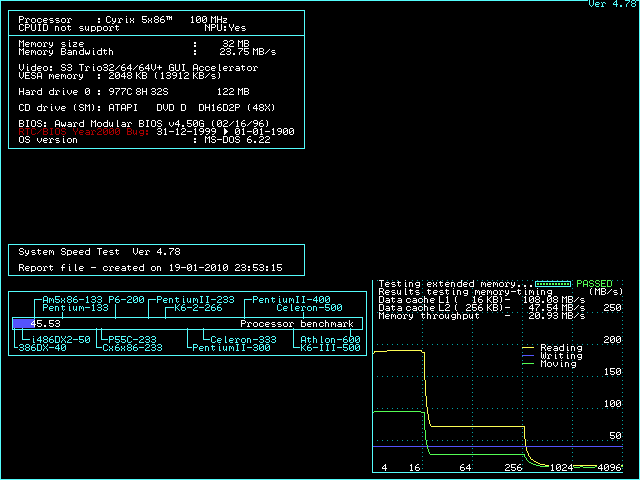640x480 pixels.
Task: Click the blue processor benchmark score bar
Action: pyautogui.click(x=22, y=324)
